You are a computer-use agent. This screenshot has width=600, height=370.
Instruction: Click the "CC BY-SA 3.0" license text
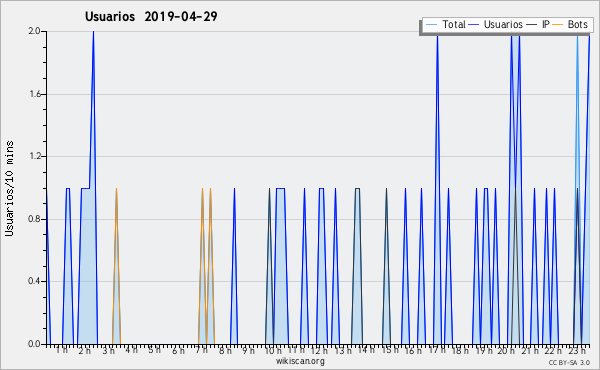click(569, 362)
